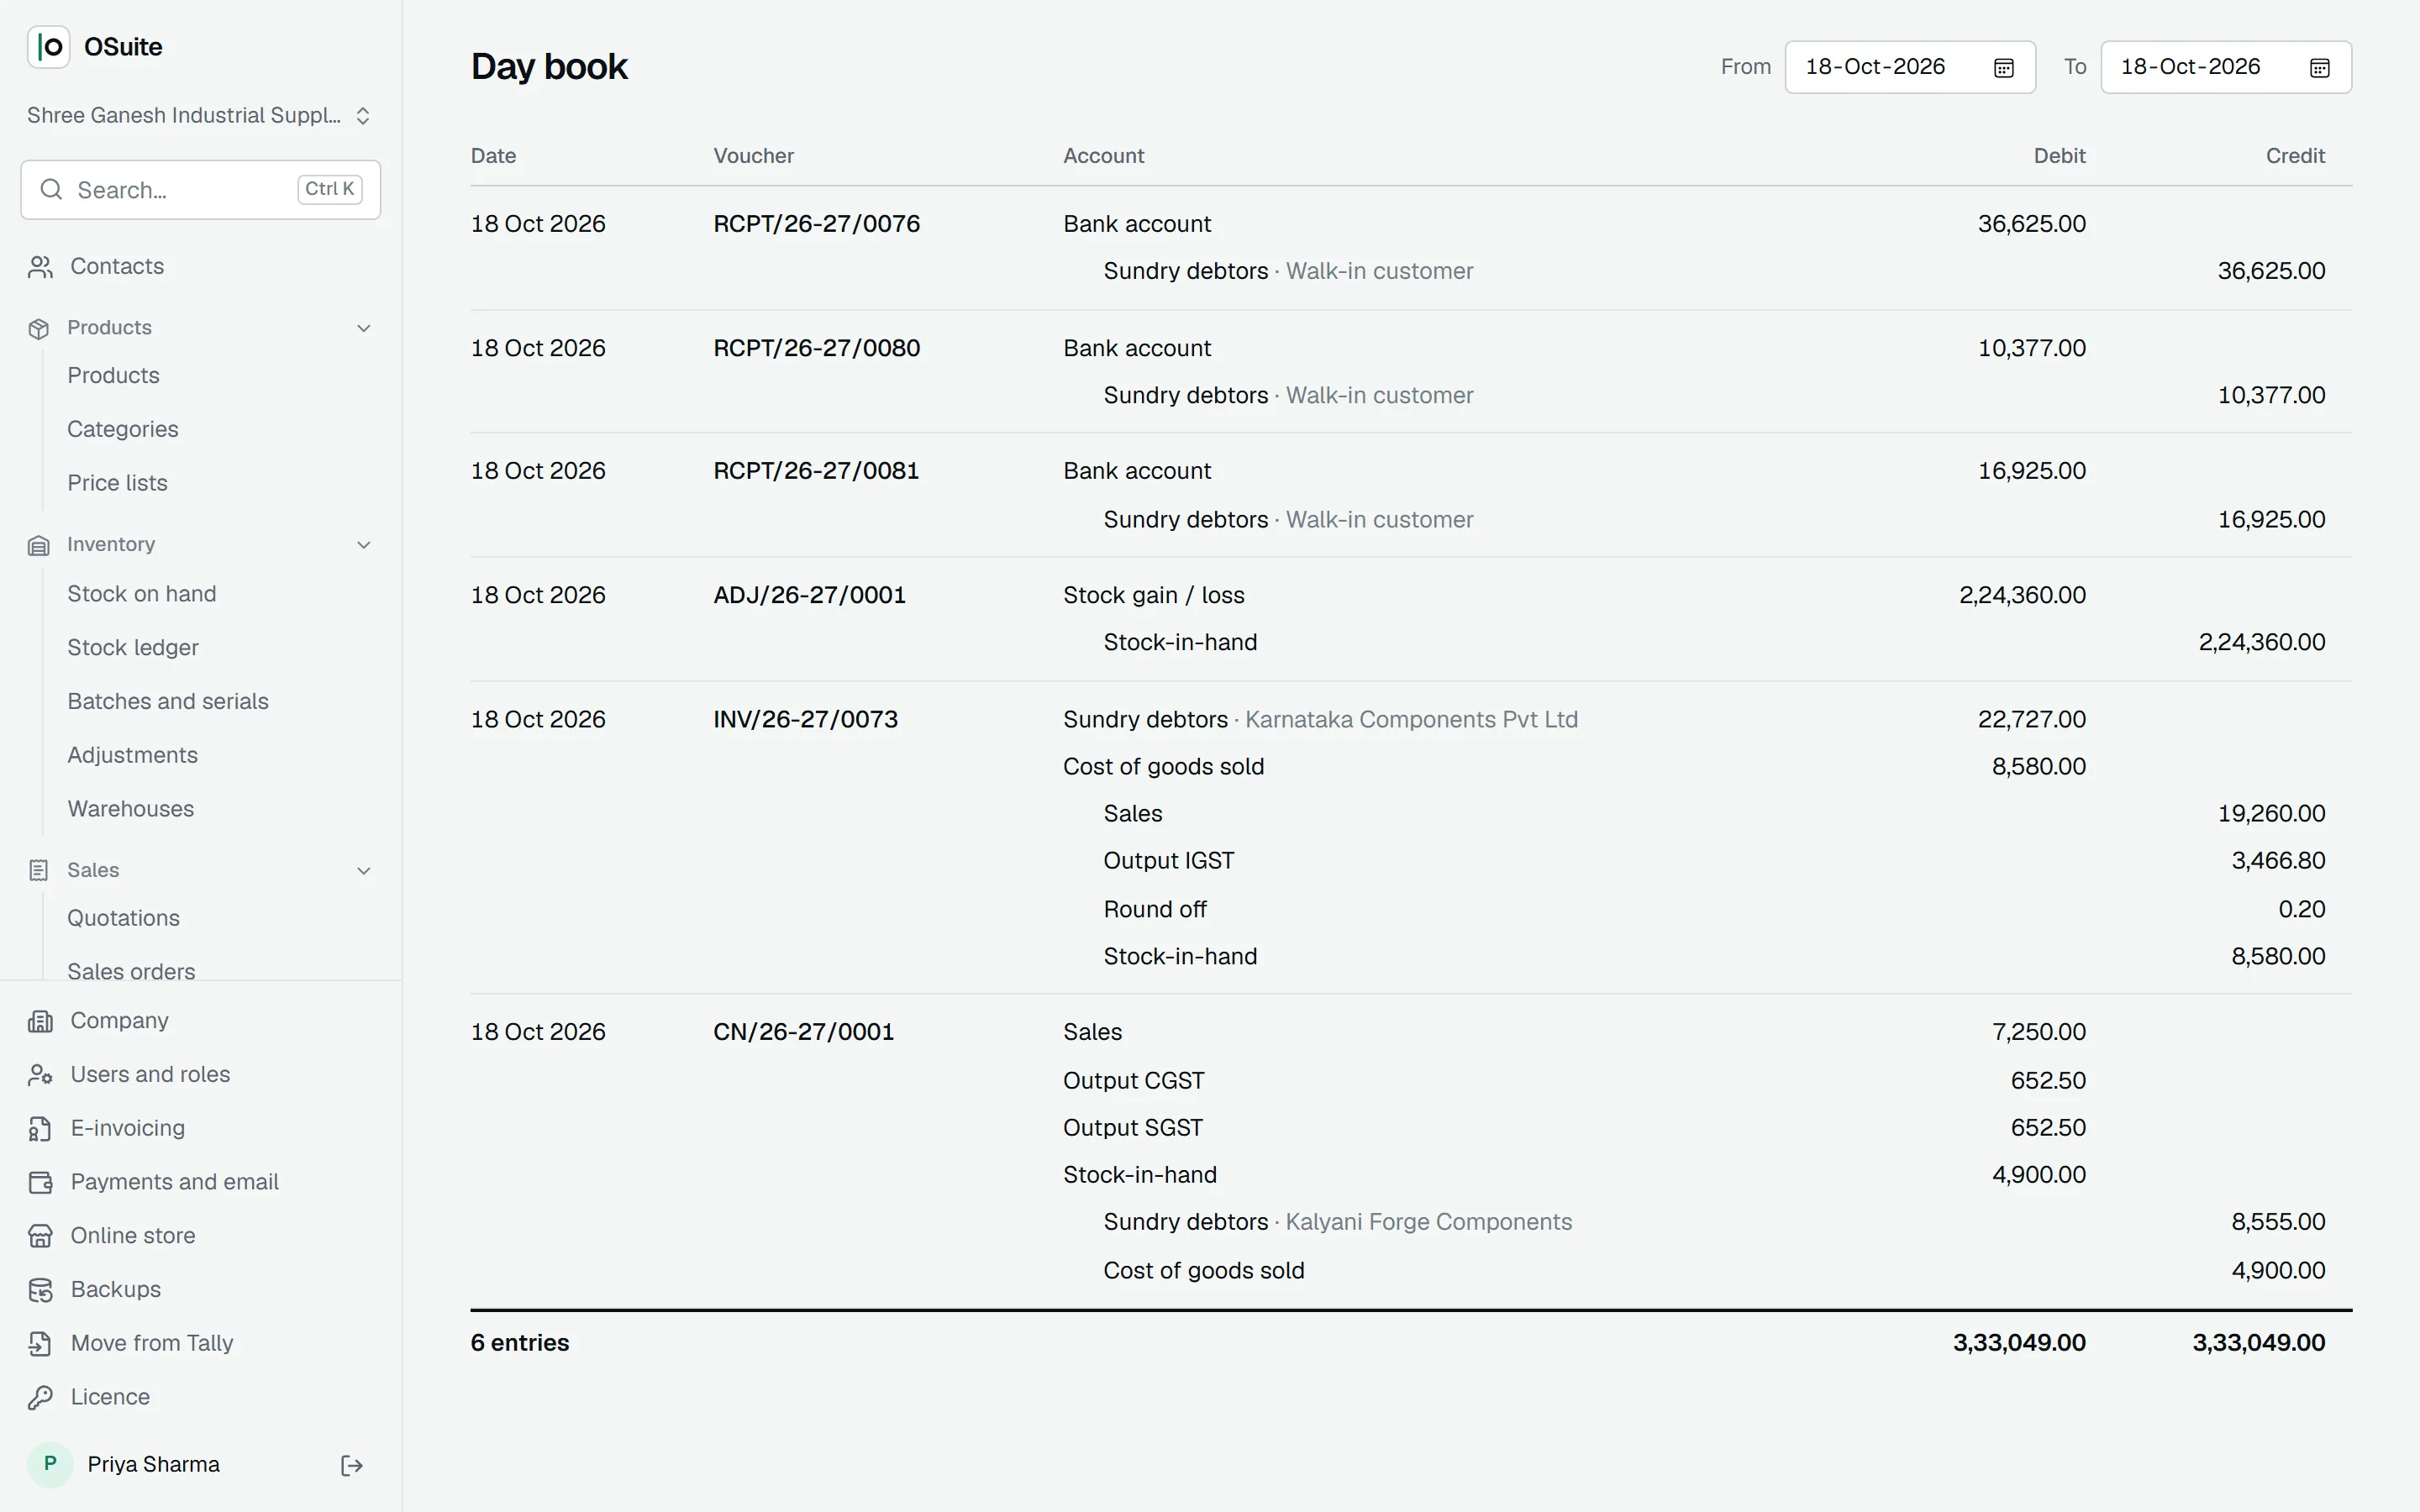
Task: Open the To date calendar picker icon
Action: click(x=2319, y=68)
